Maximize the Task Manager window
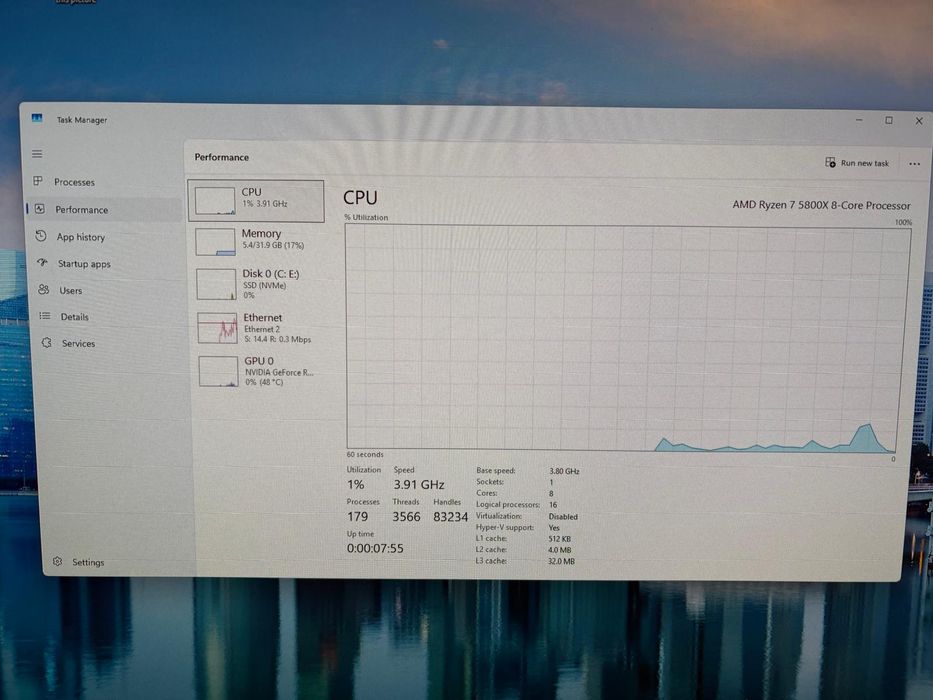Viewport: 933px width, 700px height. point(889,120)
